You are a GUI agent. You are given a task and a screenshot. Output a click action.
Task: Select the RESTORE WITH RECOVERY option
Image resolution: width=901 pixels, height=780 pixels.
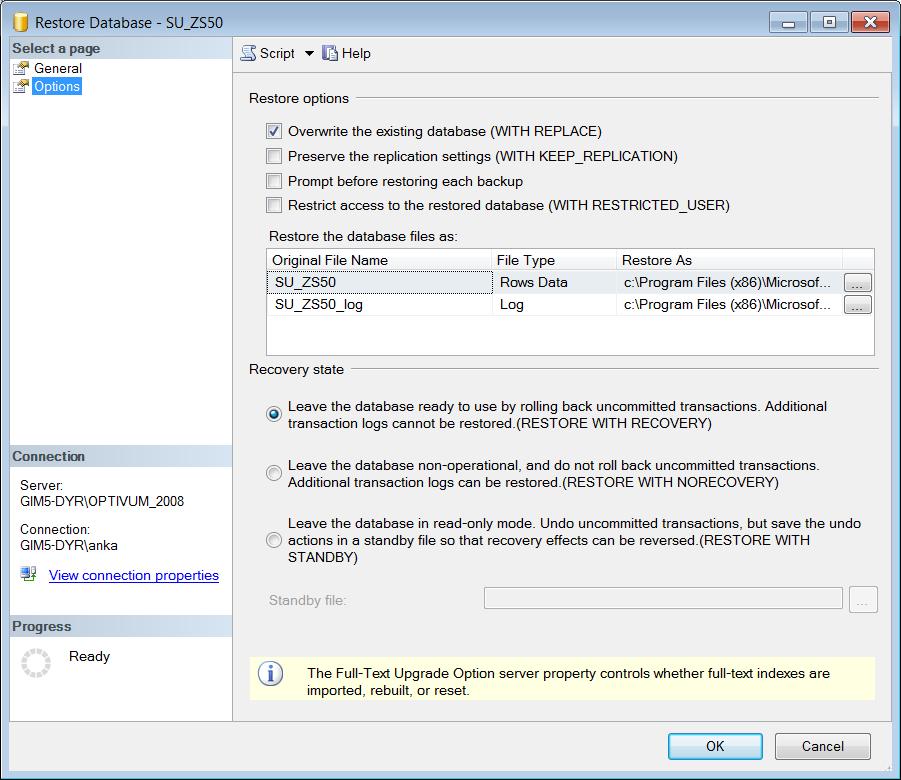click(x=274, y=414)
